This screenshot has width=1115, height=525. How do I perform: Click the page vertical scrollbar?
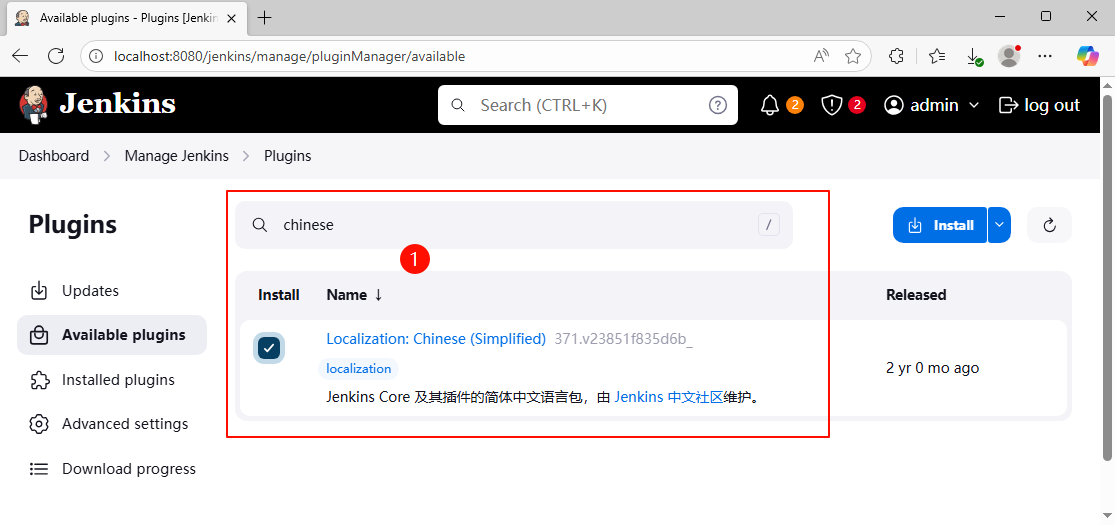pyautogui.click(x=1108, y=277)
